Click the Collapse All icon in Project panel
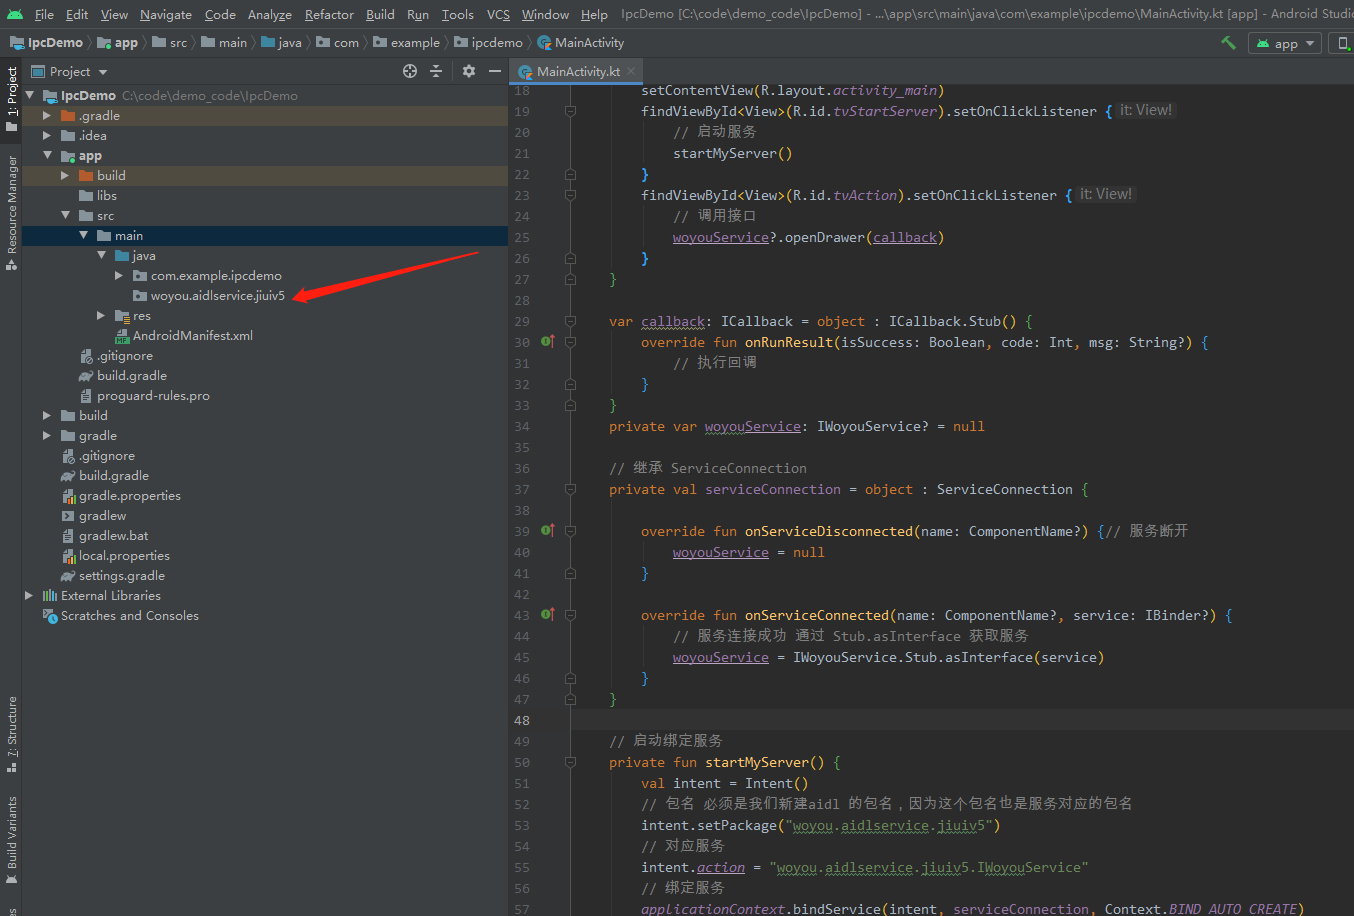 (x=436, y=71)
